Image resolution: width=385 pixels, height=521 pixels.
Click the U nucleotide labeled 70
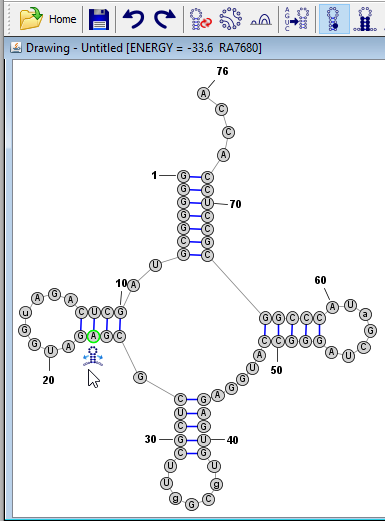[207, 203]
